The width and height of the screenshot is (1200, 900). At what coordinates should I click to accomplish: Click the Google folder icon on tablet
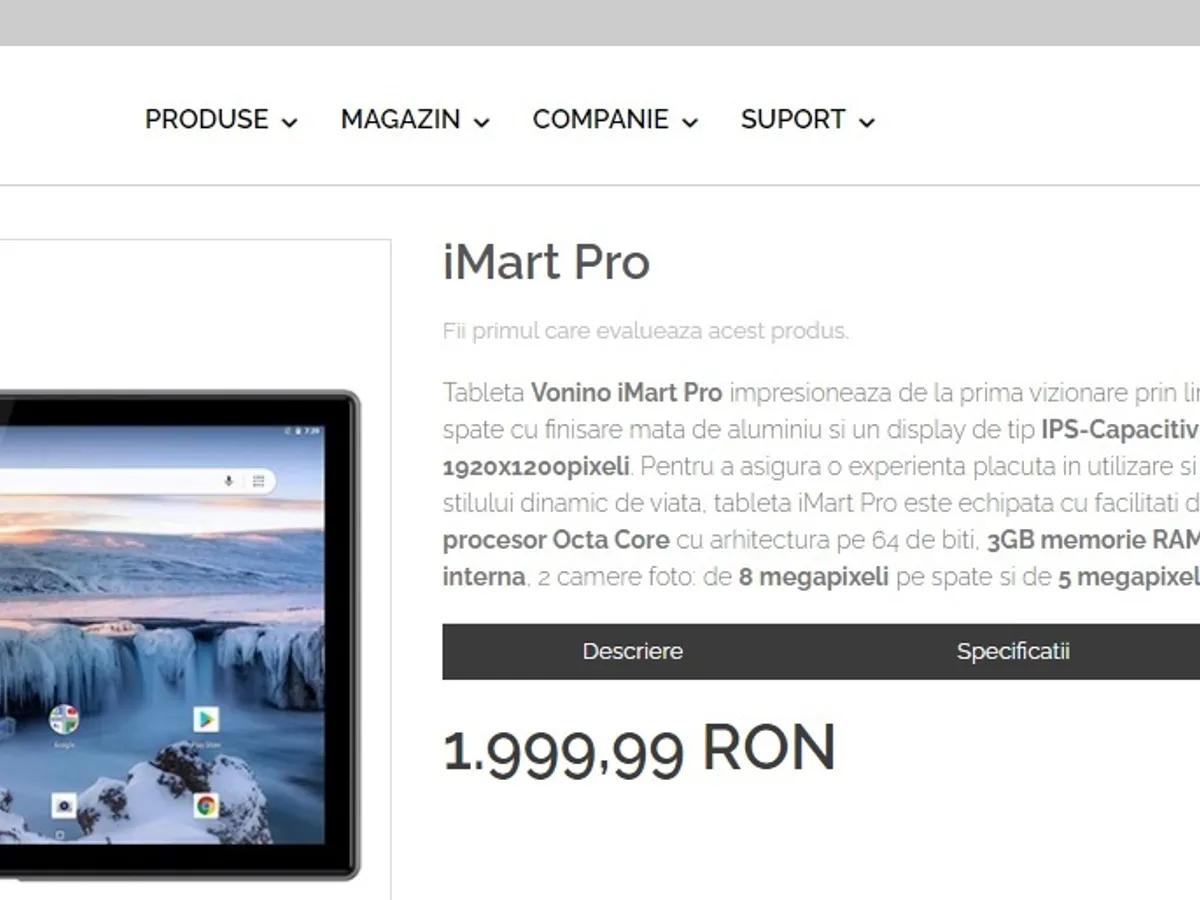(64, 719)
